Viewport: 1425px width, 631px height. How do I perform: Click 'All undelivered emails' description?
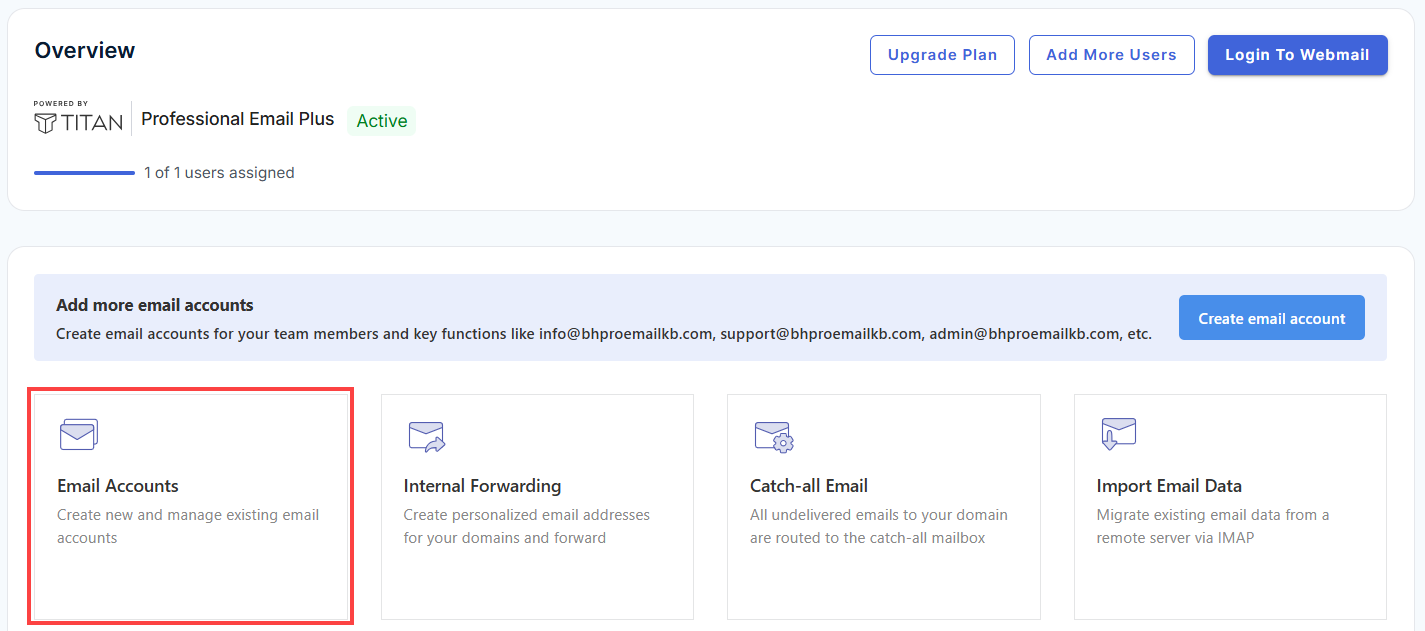(x=879, y=526)
